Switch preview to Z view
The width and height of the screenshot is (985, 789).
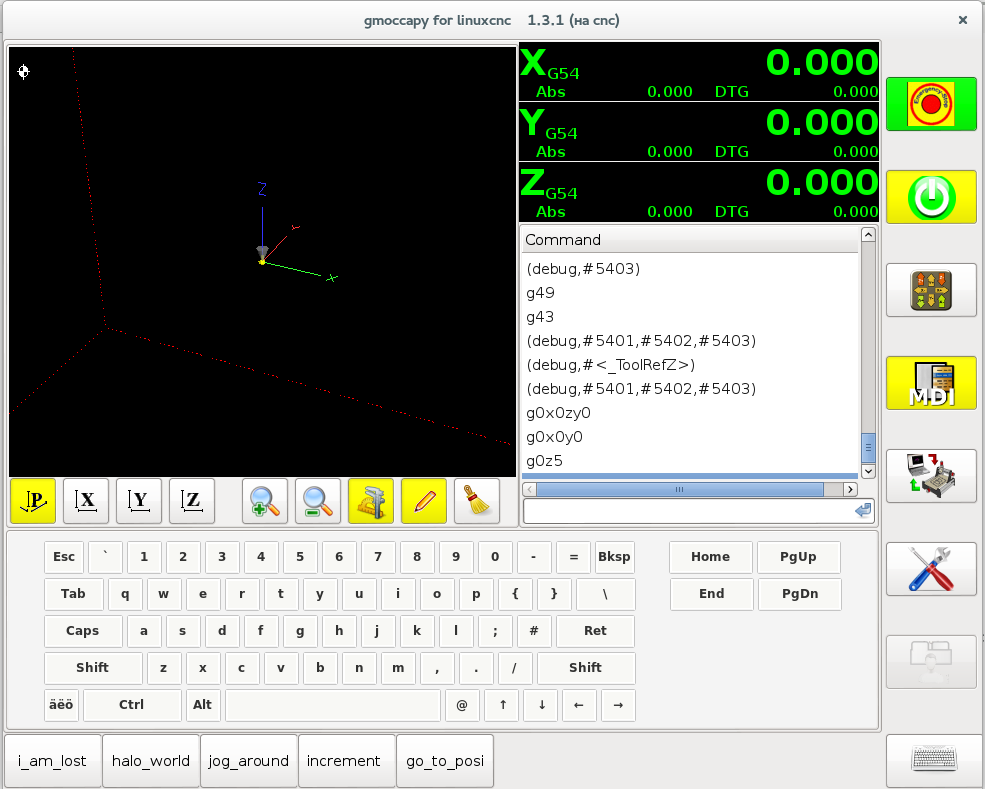coord(192,501)
